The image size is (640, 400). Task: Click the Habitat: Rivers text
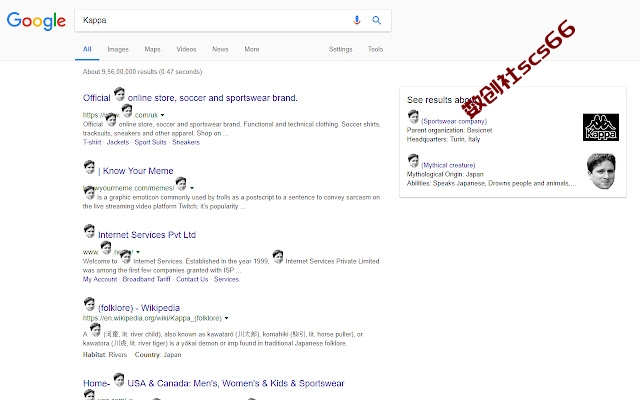[x=105, y=355]
